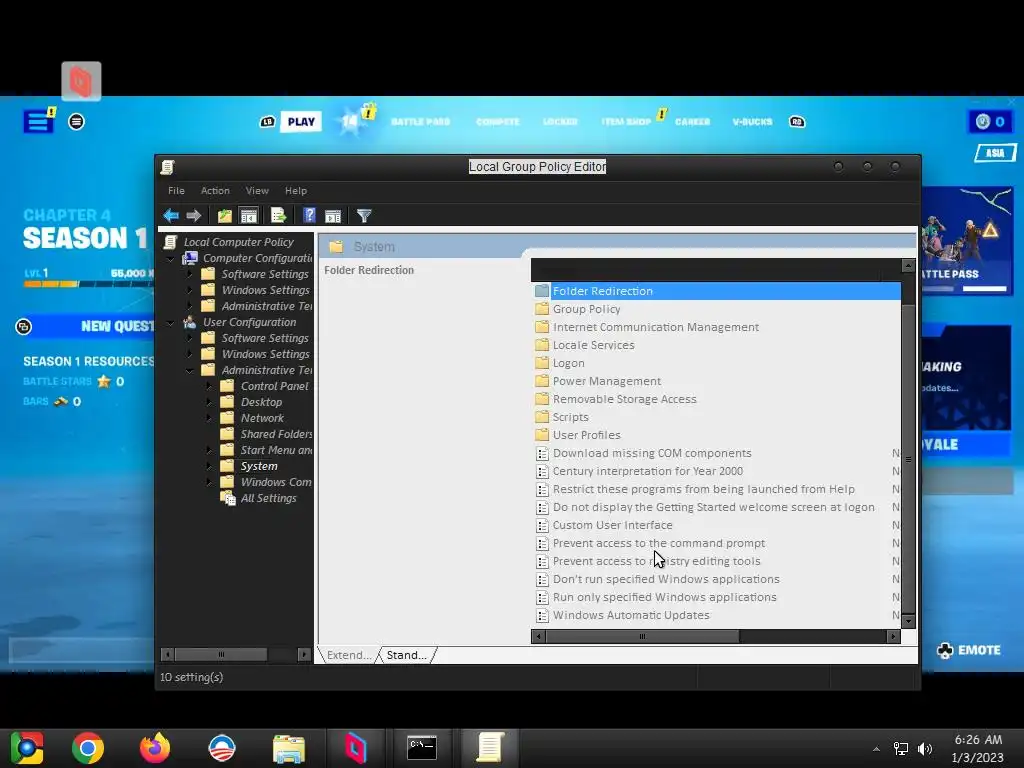Open Fortnite hamburger menu icon

pyautogui.click(x=39, y=121)
